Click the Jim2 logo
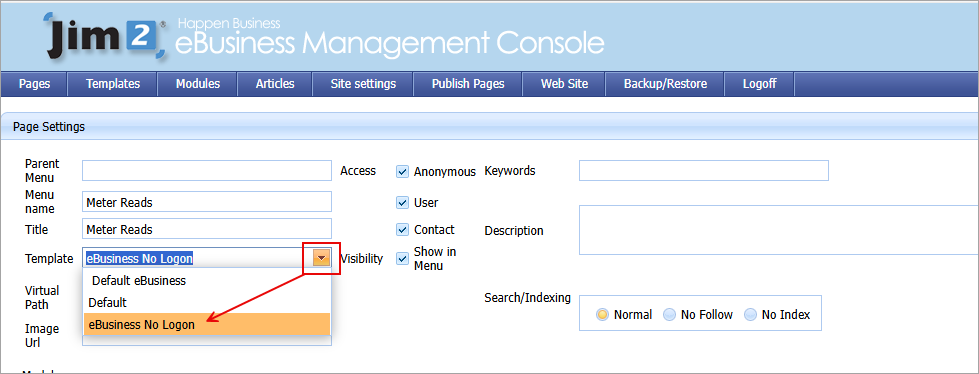Screen dimensions: 979x374 (105, 37)
